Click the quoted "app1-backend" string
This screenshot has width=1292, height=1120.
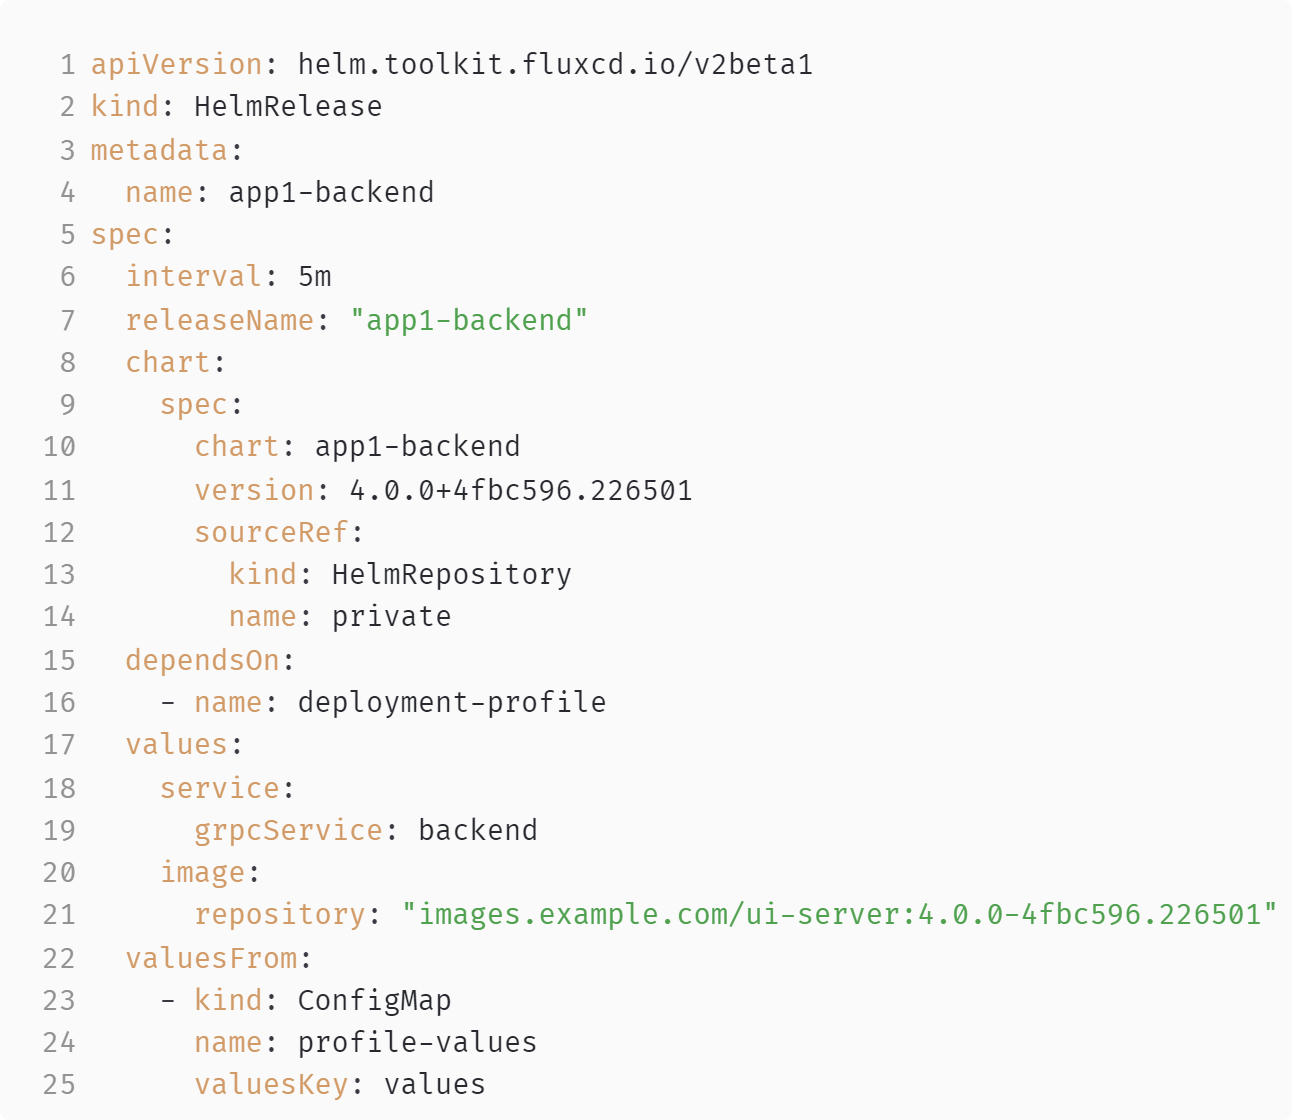point(469,320)
